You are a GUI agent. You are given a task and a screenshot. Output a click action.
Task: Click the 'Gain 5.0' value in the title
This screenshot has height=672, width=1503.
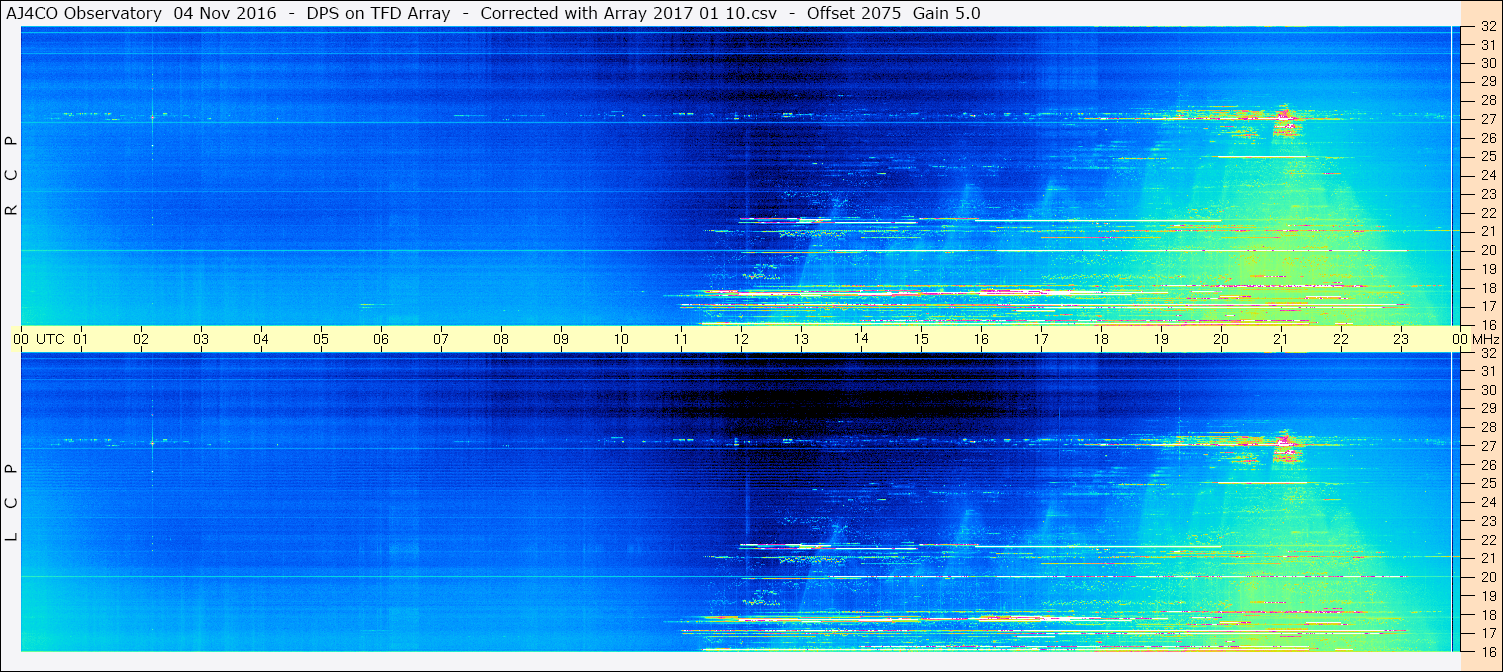coord(947,13)
